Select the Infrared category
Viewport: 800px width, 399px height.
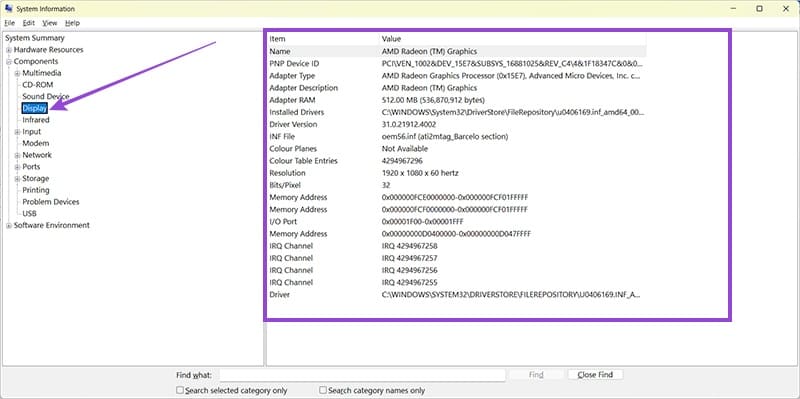click(x=36, y=120)
